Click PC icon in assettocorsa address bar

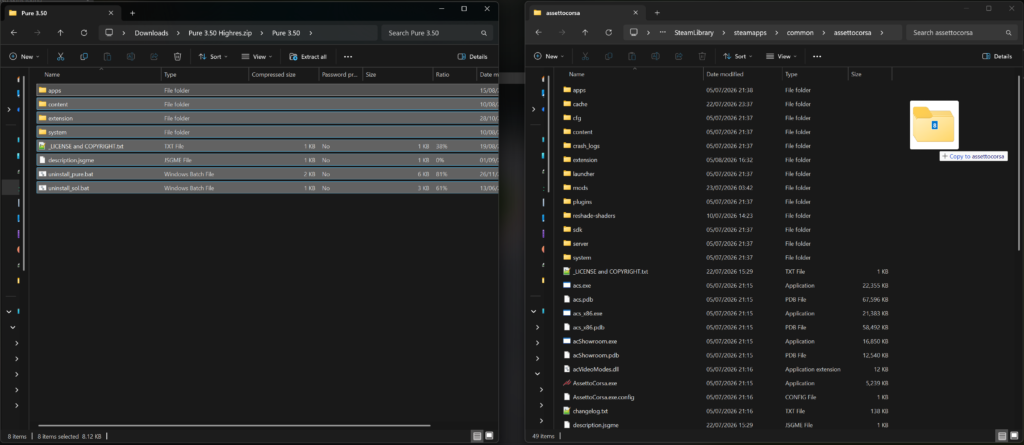(x=633, y=33)
